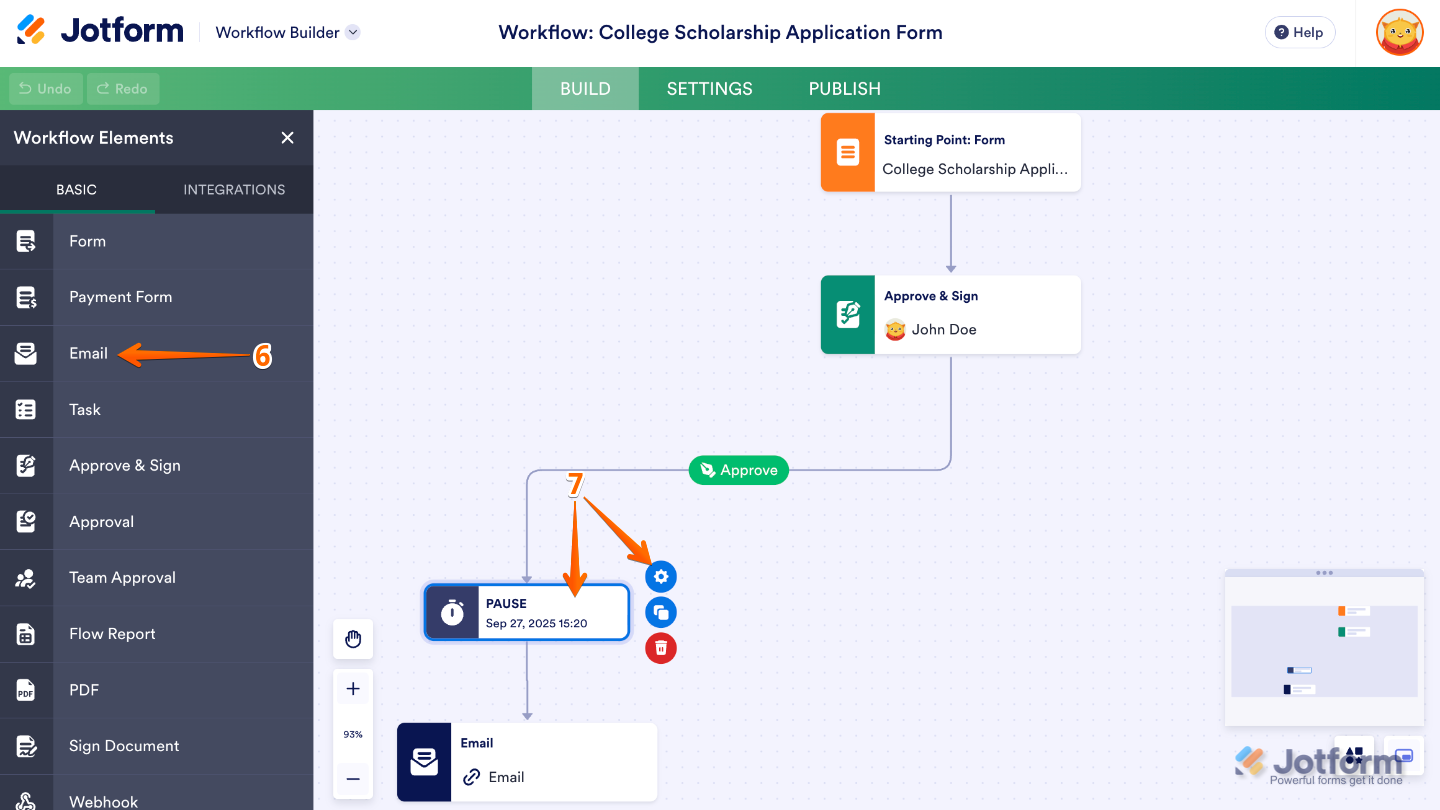1440x810 pixels.
Task: Select the Webhook element icon
Action: coord(27,800)
